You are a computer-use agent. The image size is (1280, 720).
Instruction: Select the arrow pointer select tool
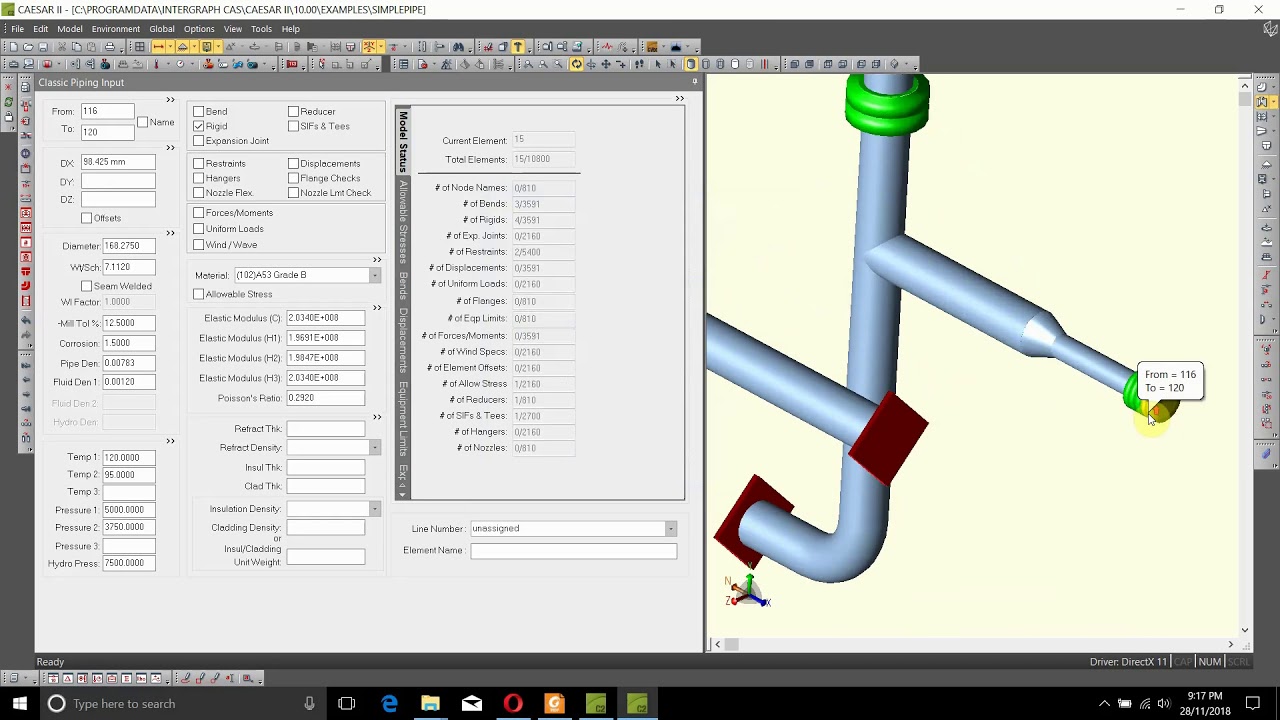657,64
